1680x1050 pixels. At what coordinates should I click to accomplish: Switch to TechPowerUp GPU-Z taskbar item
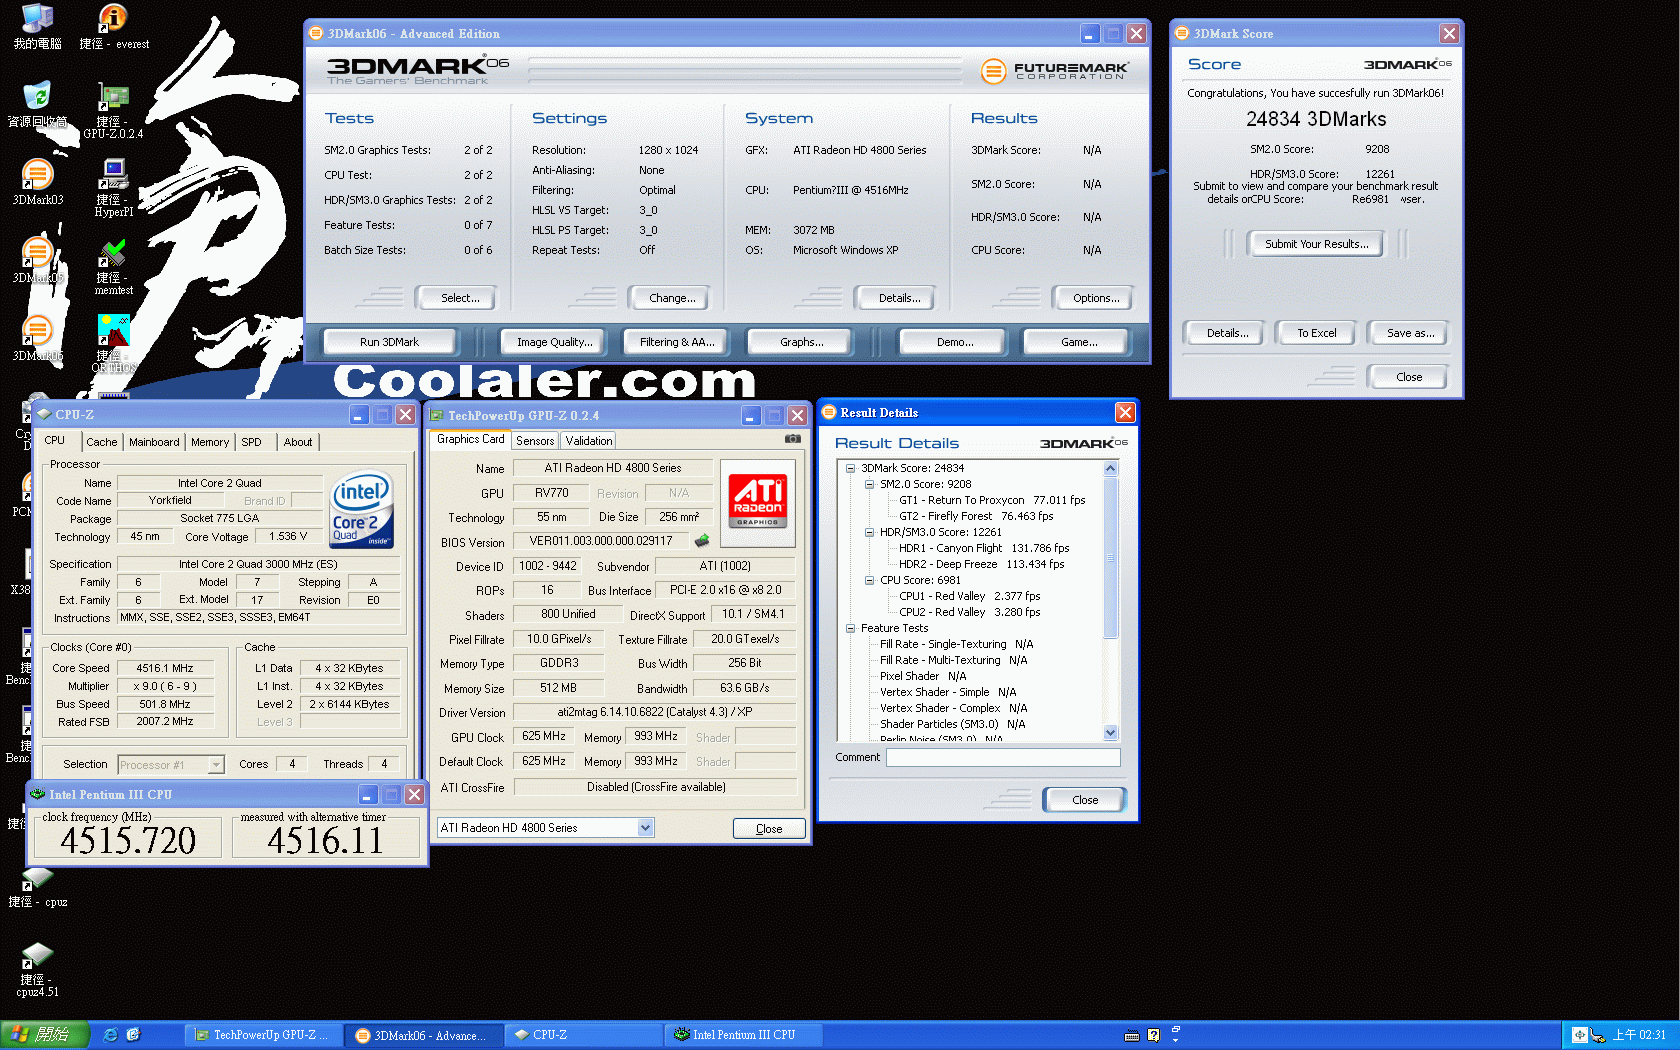point(264,1035)
